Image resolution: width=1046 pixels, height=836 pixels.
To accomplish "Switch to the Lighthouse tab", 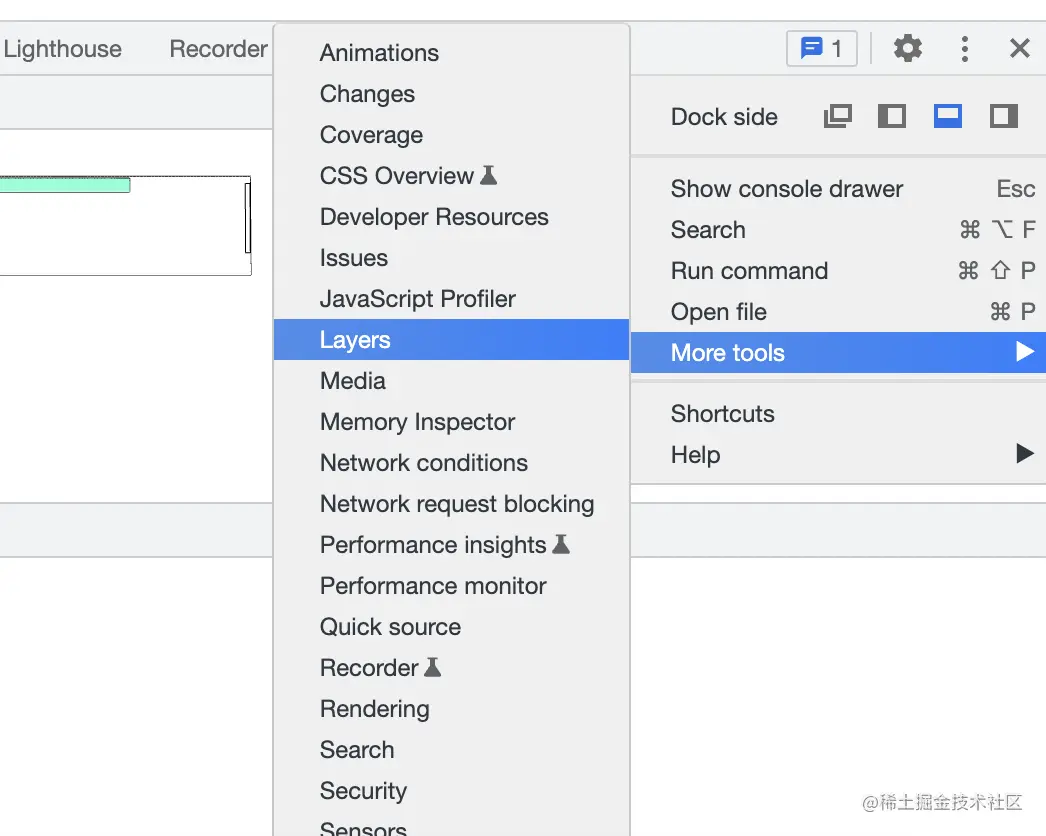I will [x=62, y=49].
